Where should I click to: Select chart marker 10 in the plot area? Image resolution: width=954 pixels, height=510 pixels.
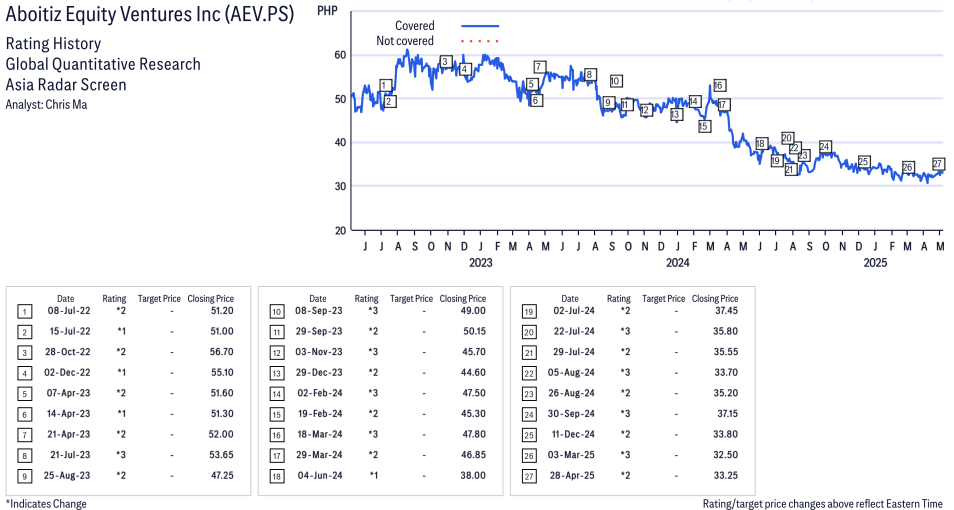pyautogui.click(x=615, y=81)
